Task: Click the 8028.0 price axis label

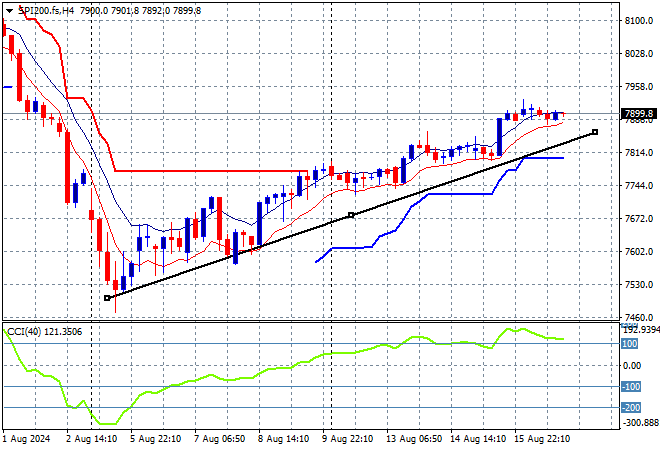Action: pos(639,53)
